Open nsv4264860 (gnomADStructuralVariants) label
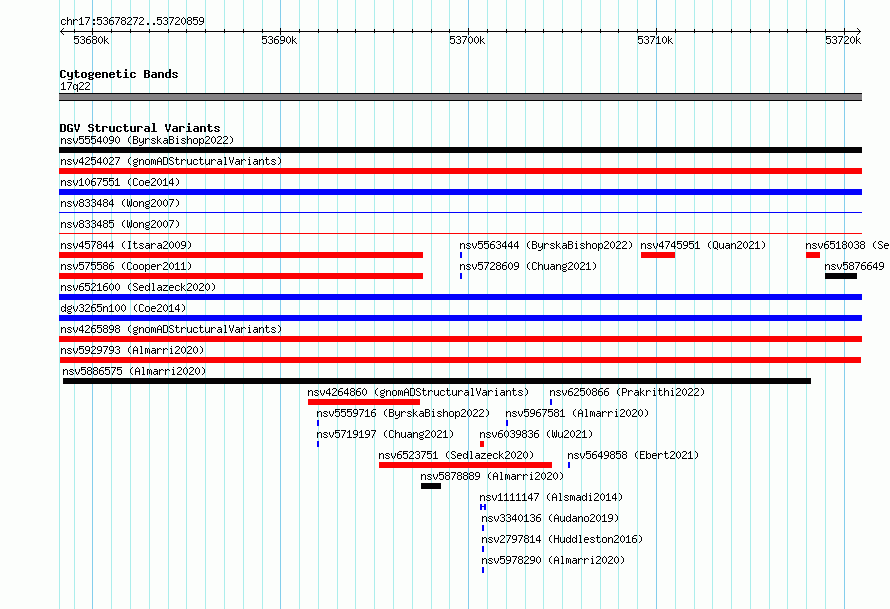 (x=418, y=392)
